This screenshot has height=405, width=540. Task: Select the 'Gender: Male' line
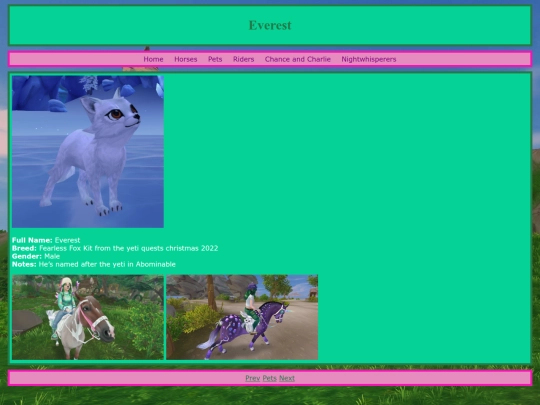point(36,256)
